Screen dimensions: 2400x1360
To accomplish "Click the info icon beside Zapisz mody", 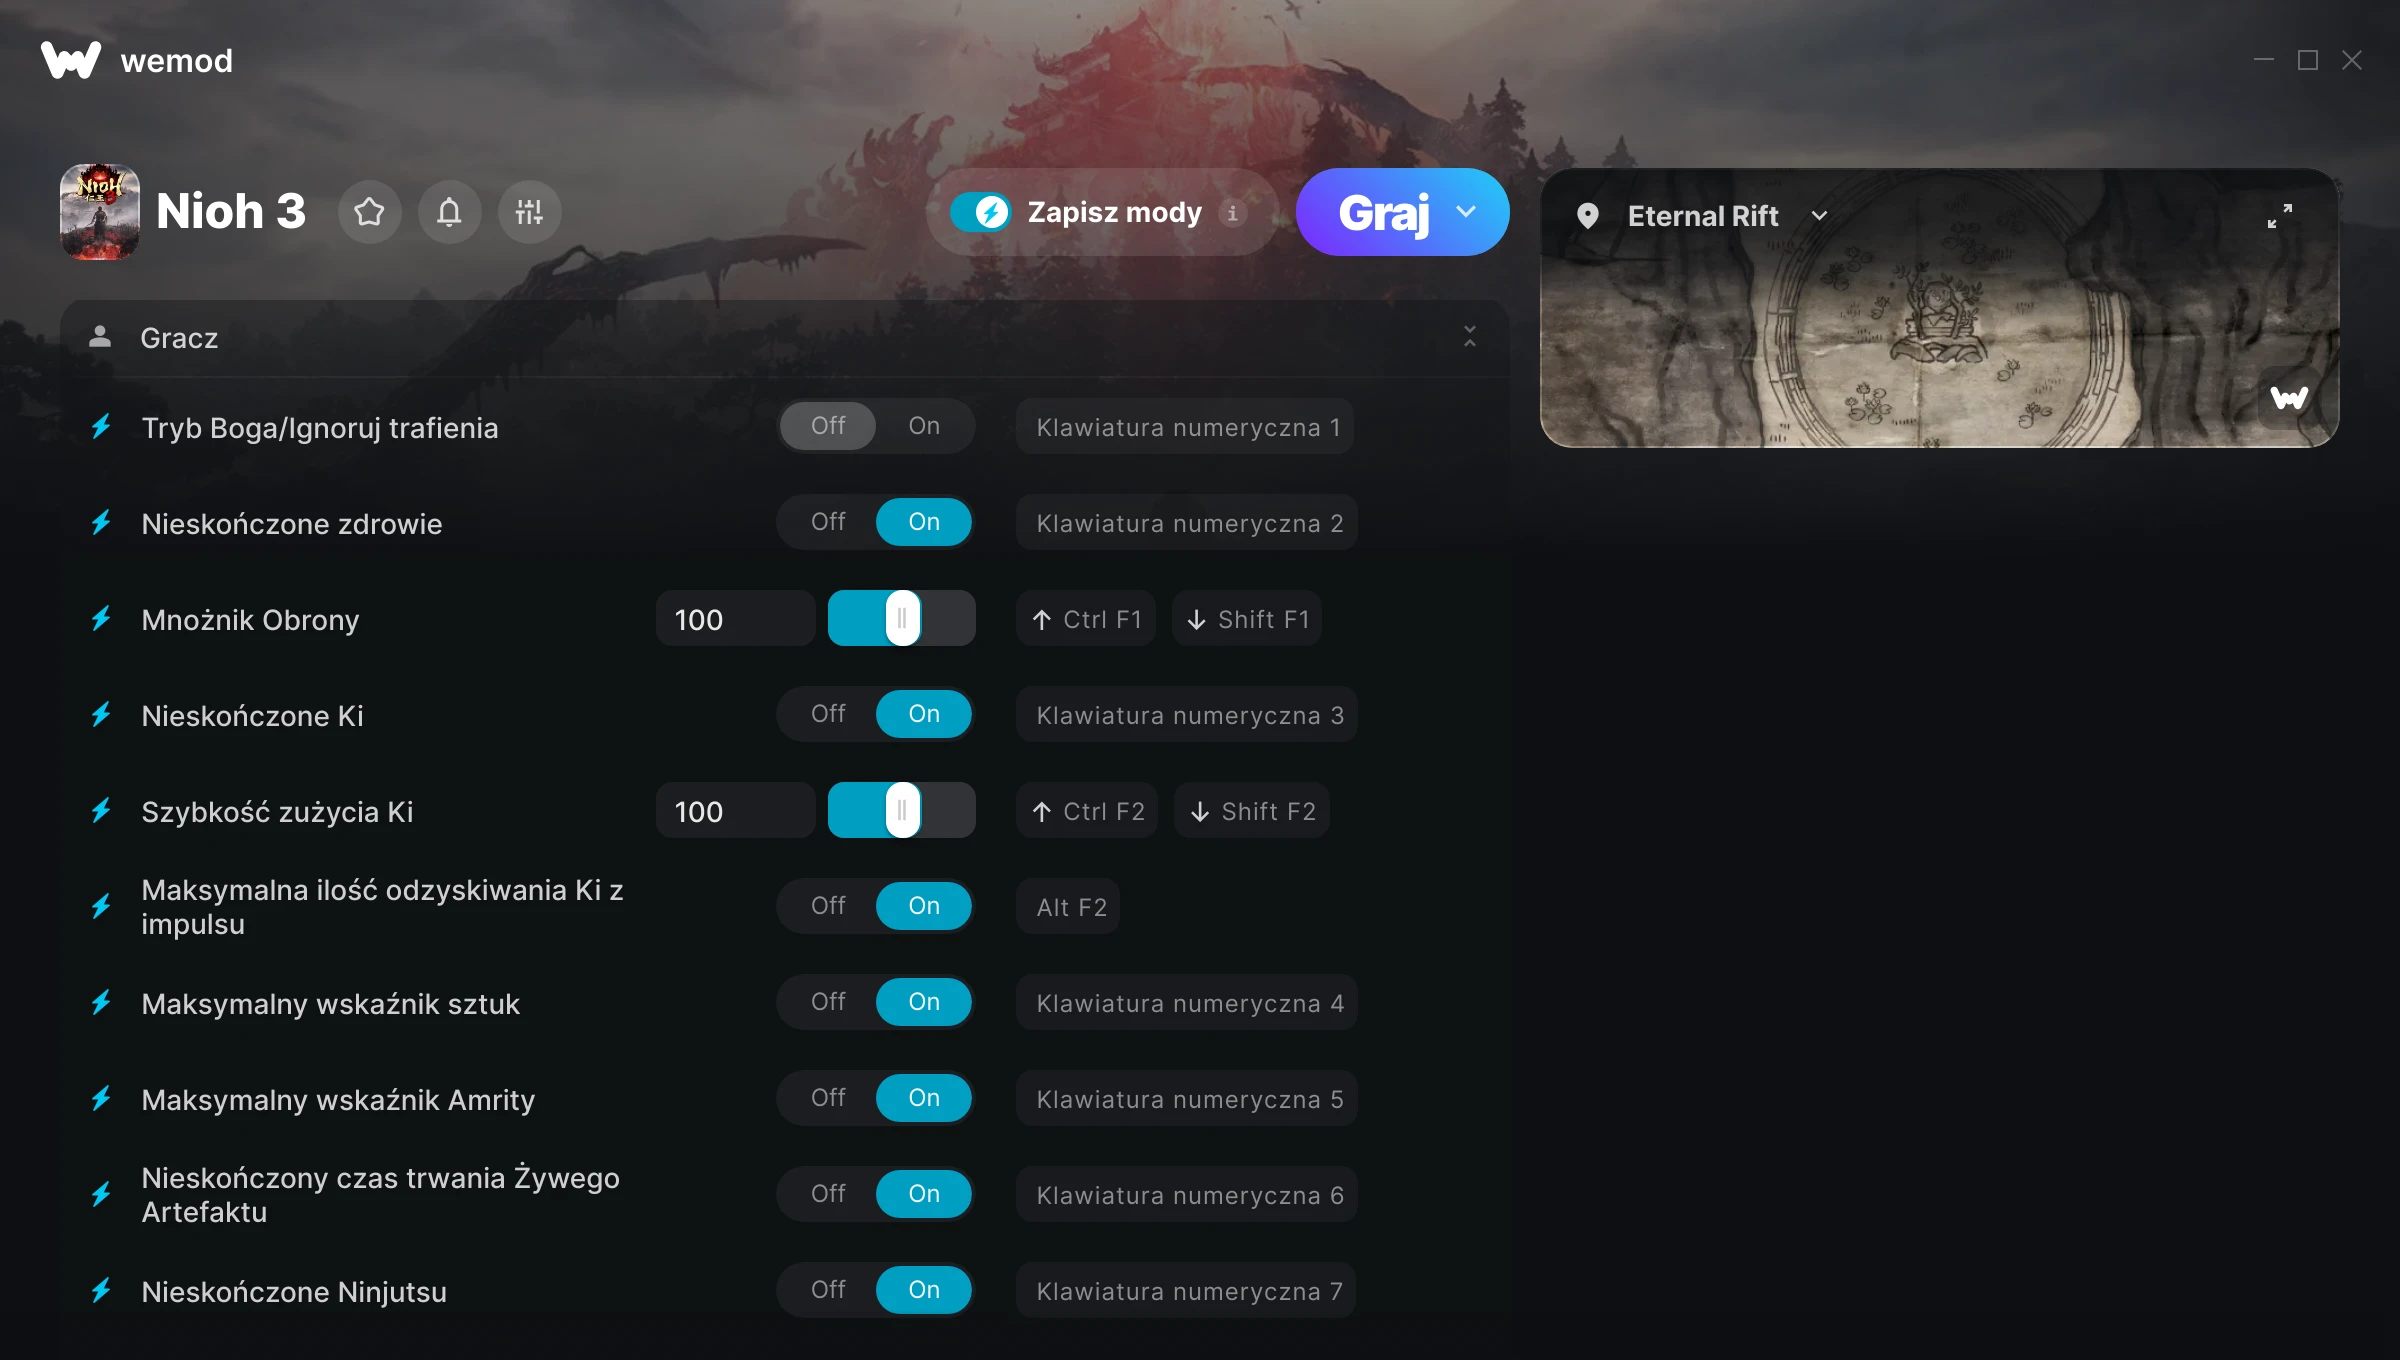I will coord(1232,213).
